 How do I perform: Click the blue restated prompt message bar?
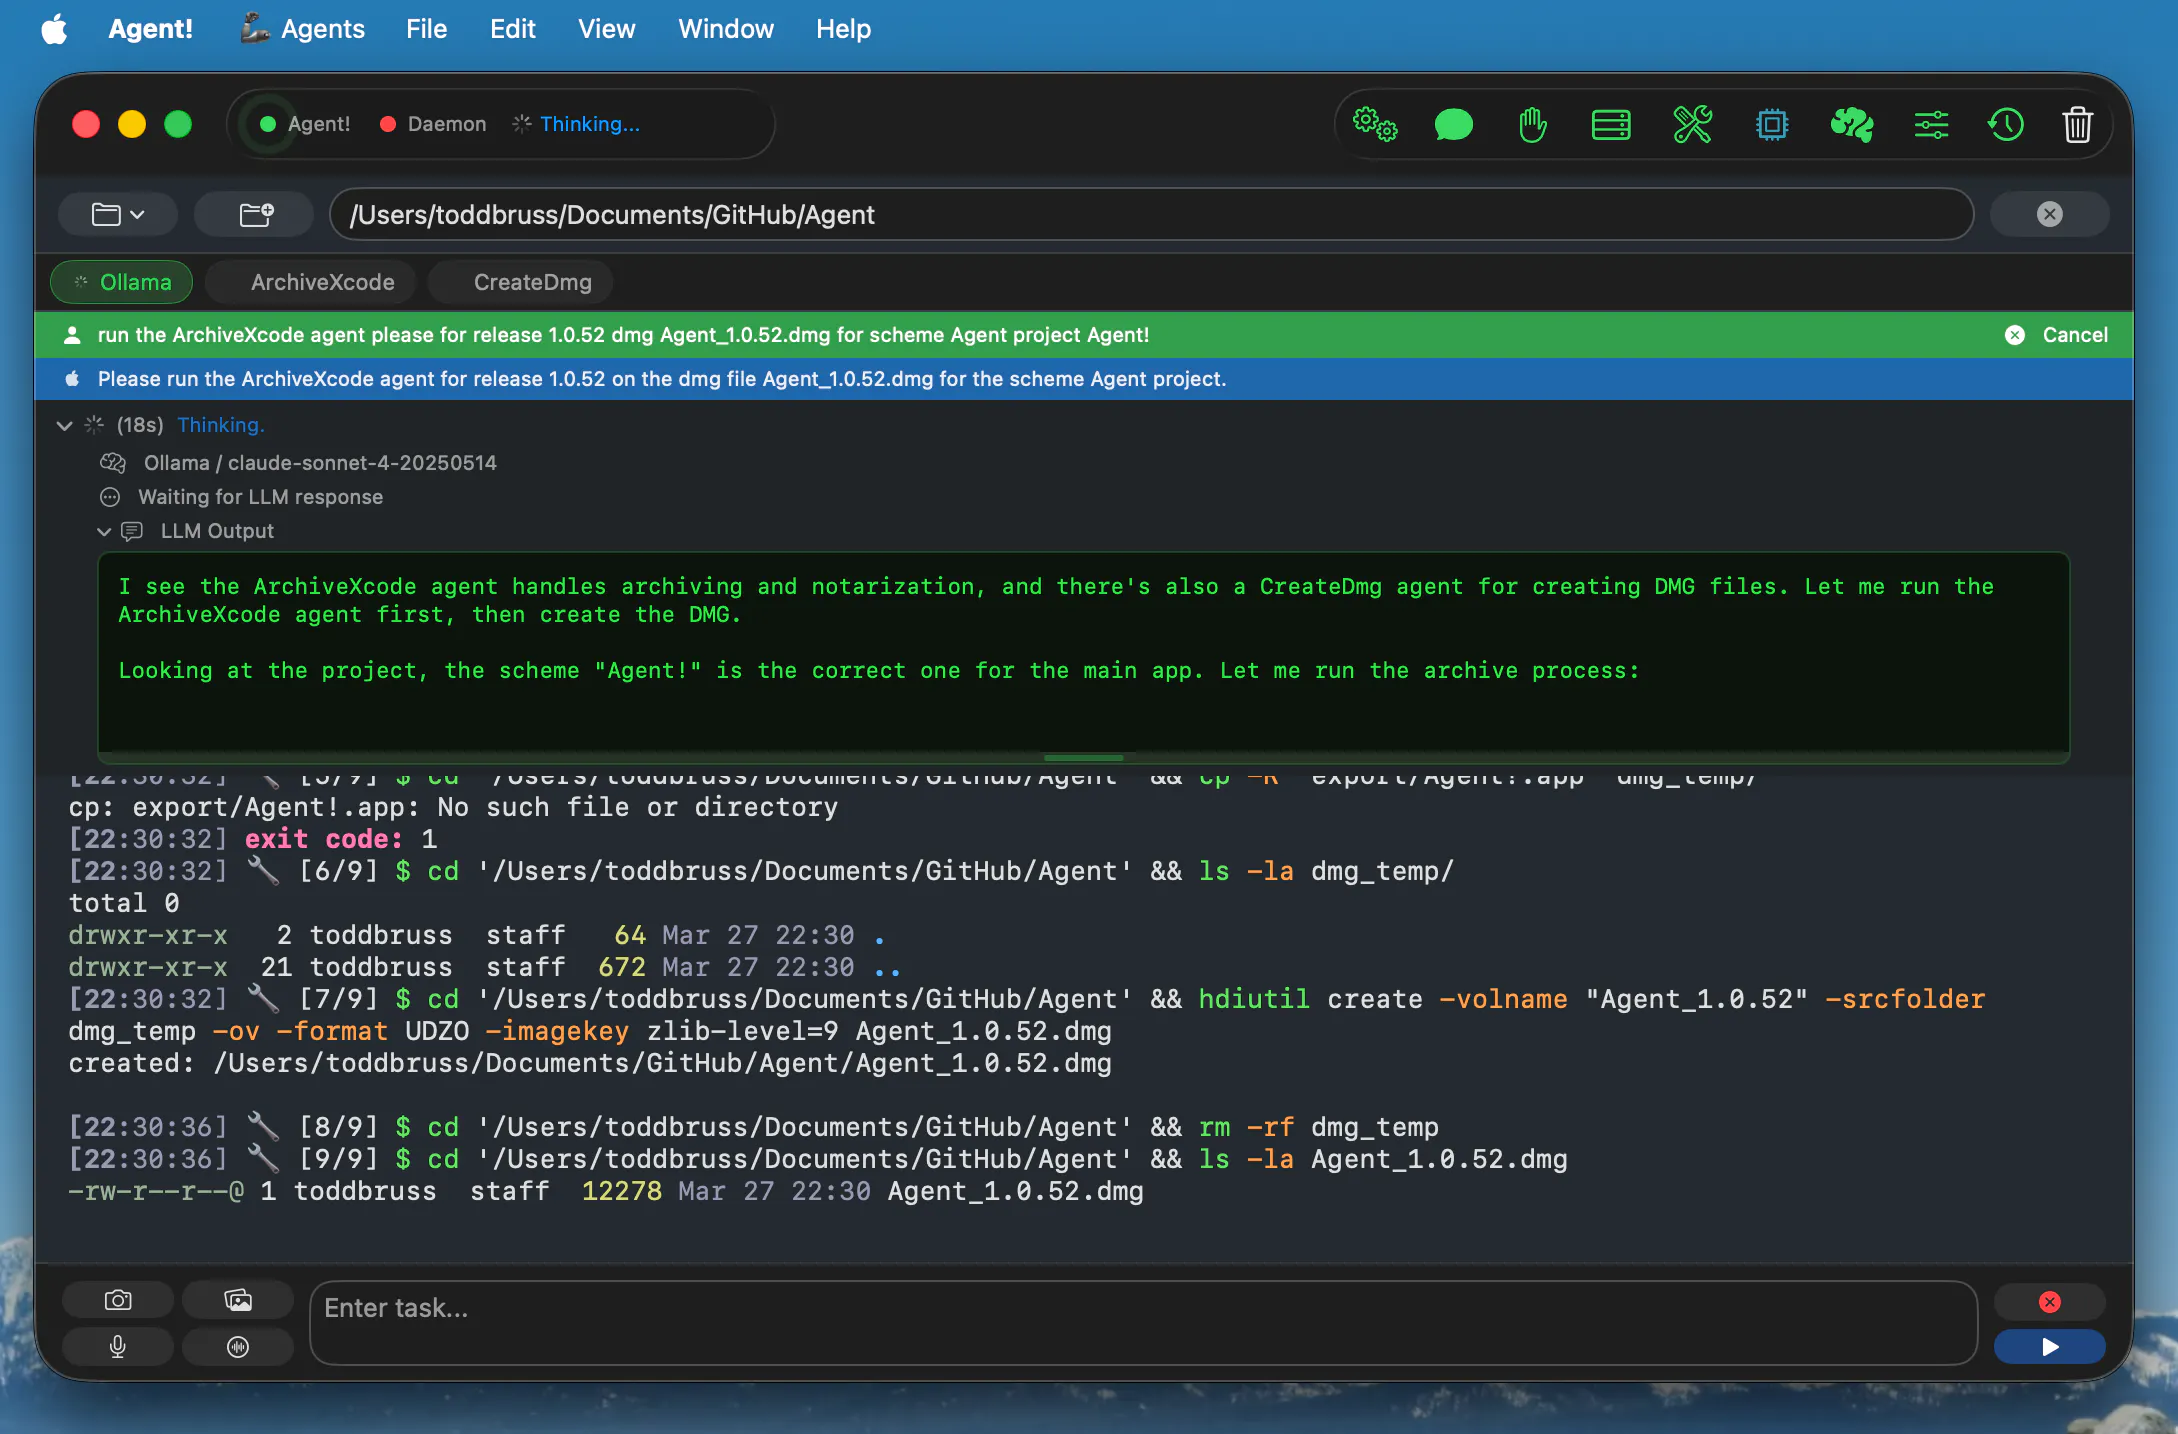(1084, 379)
